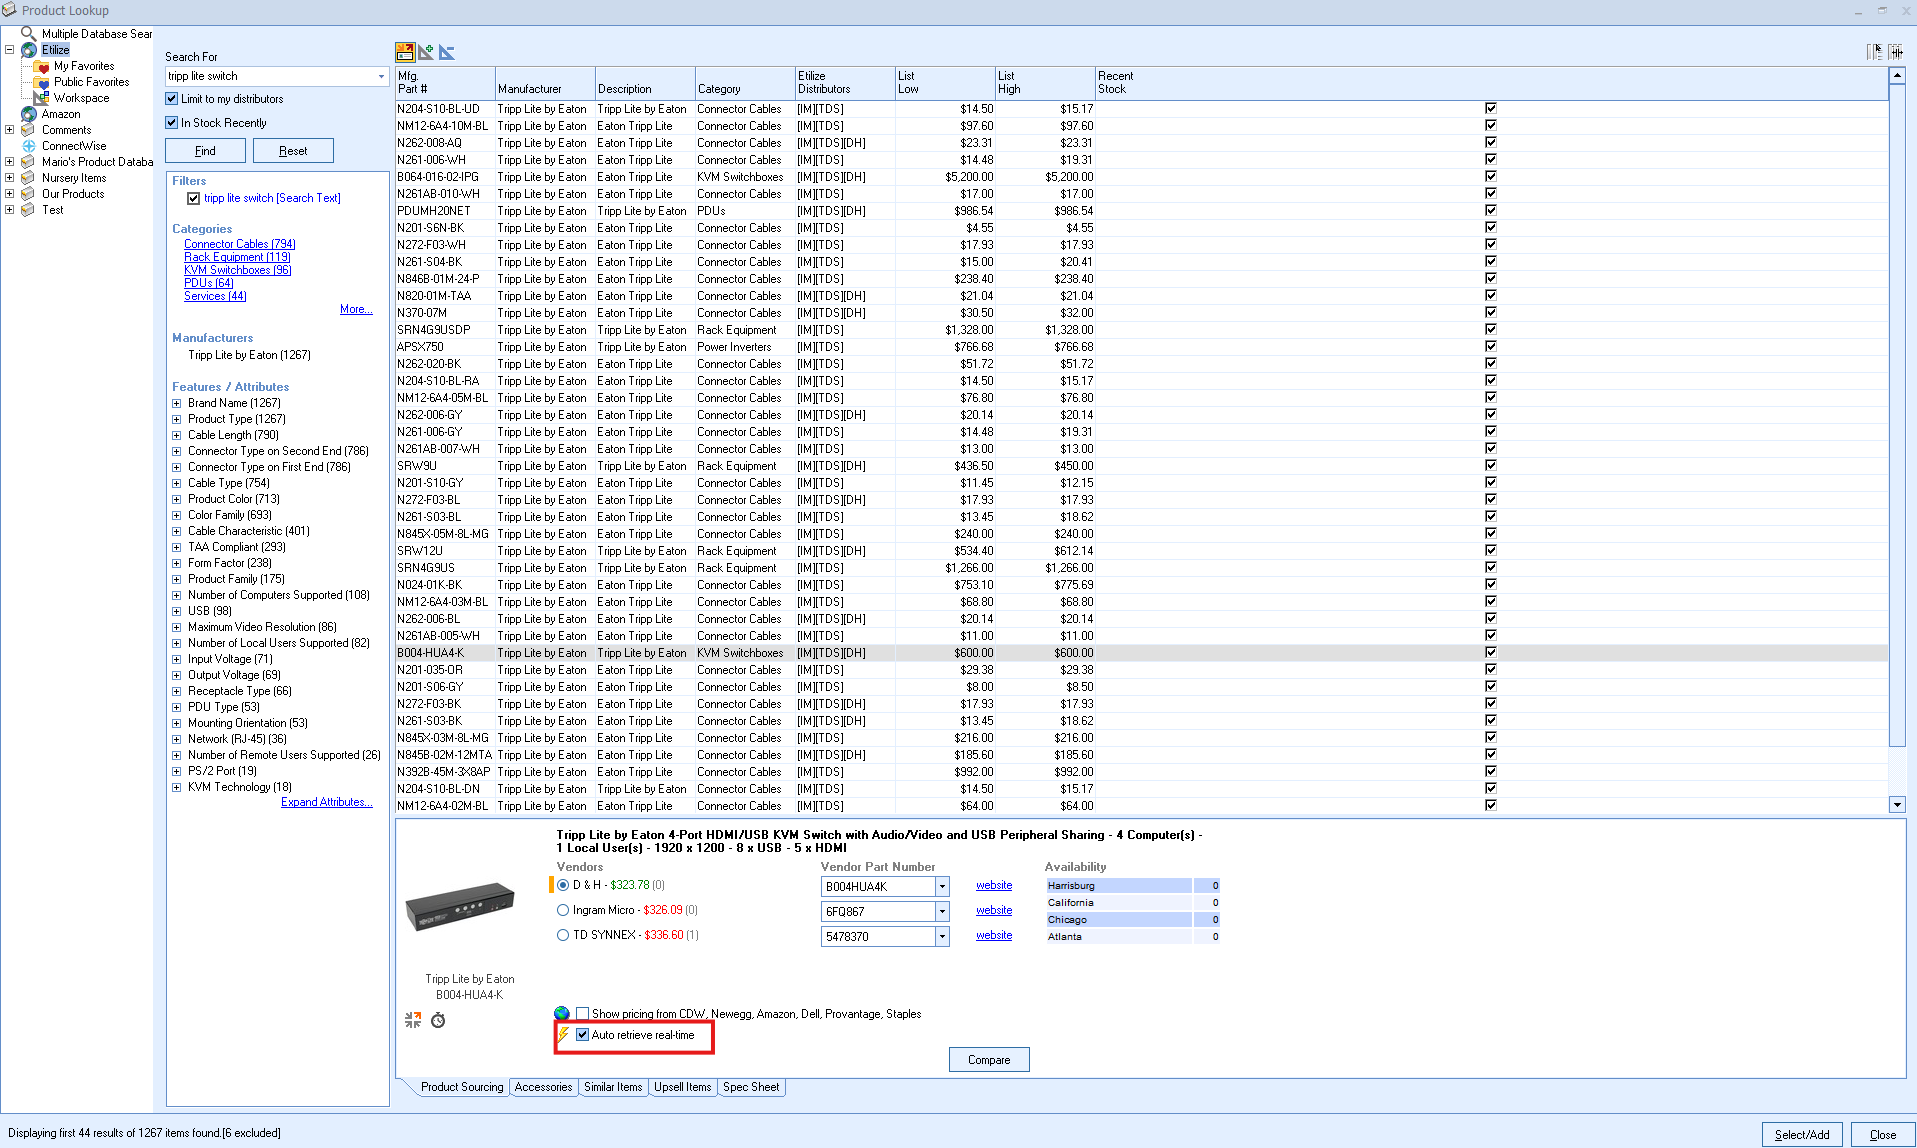Screen dimensions: 1917x1148
Task: Click the stopwatch icon below product image
Action: pyautogui.click(x=438, y=1020)
